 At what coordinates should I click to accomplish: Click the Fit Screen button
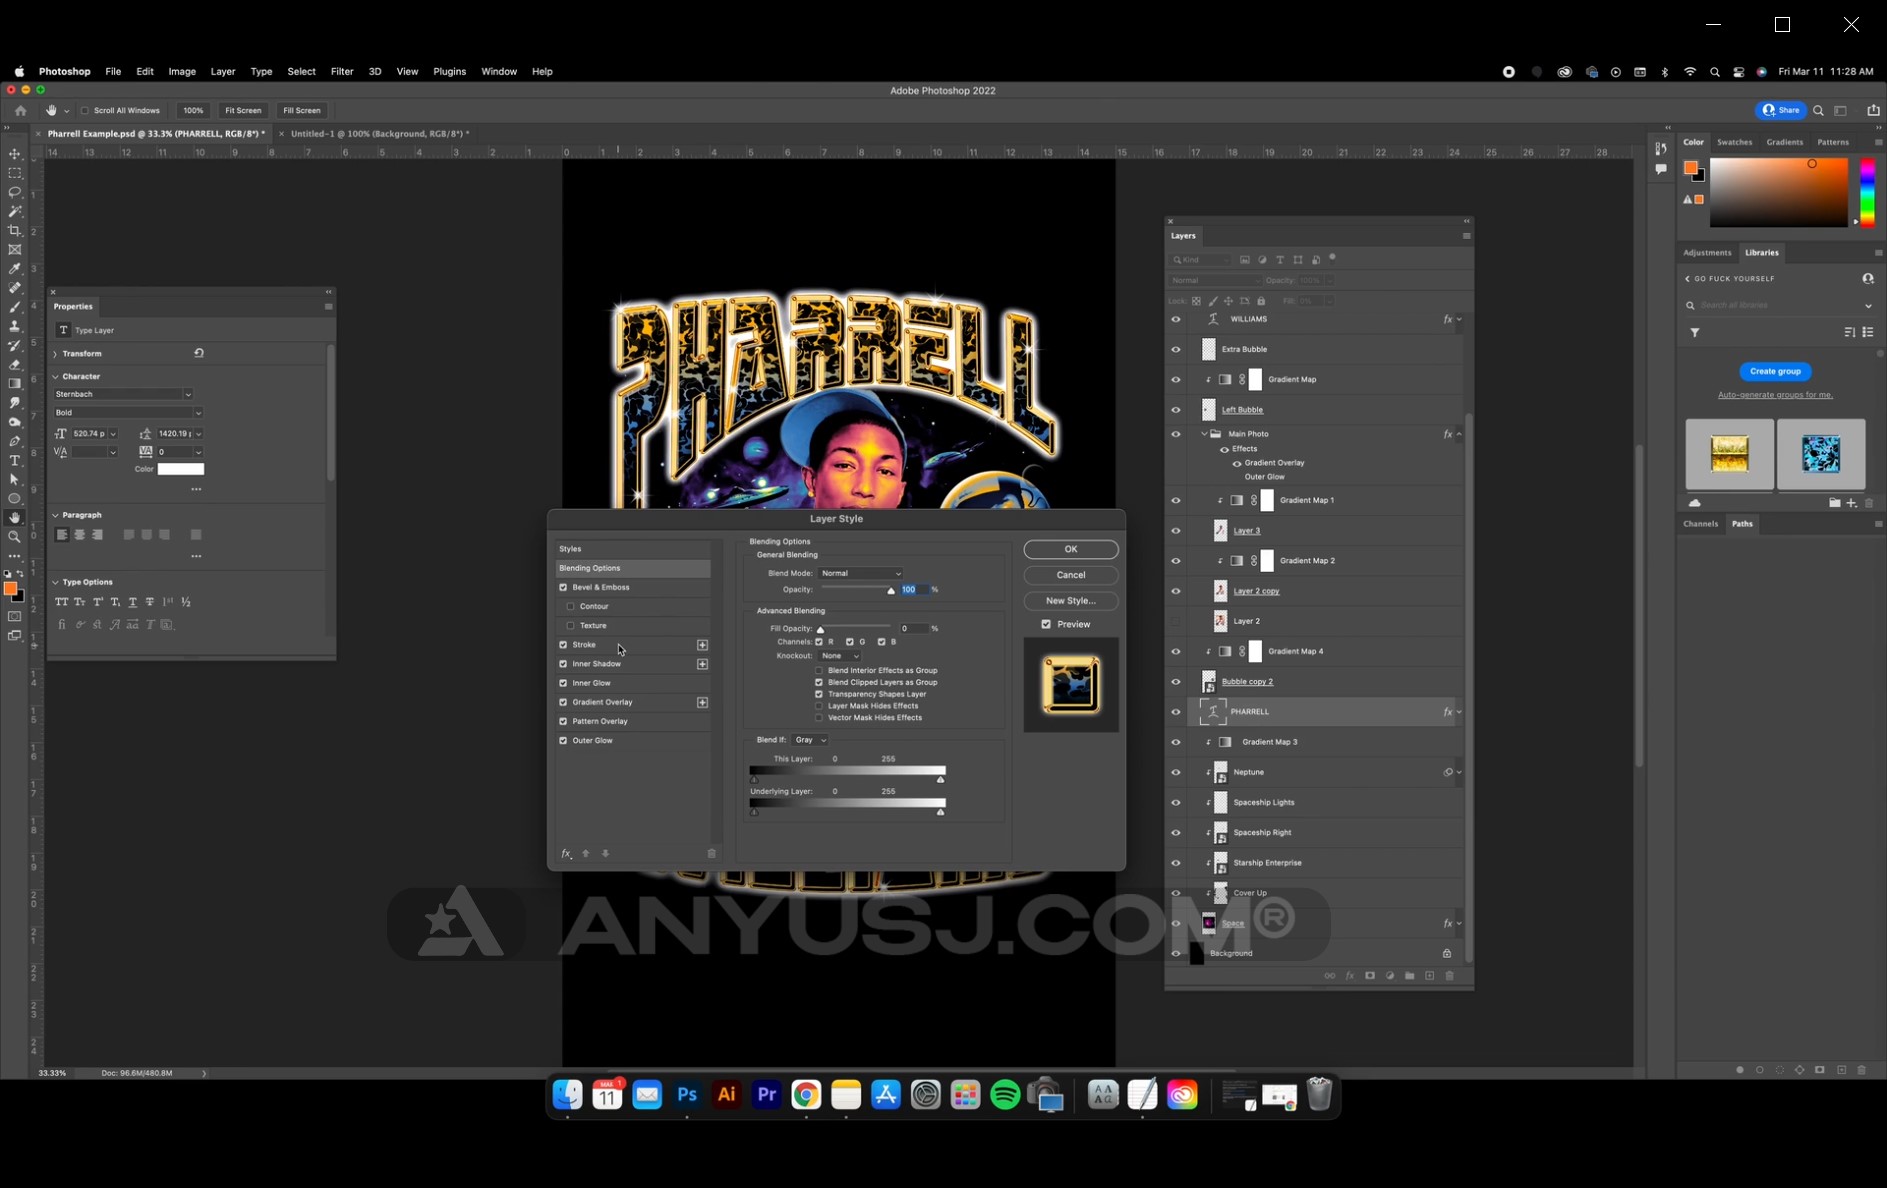243,111
